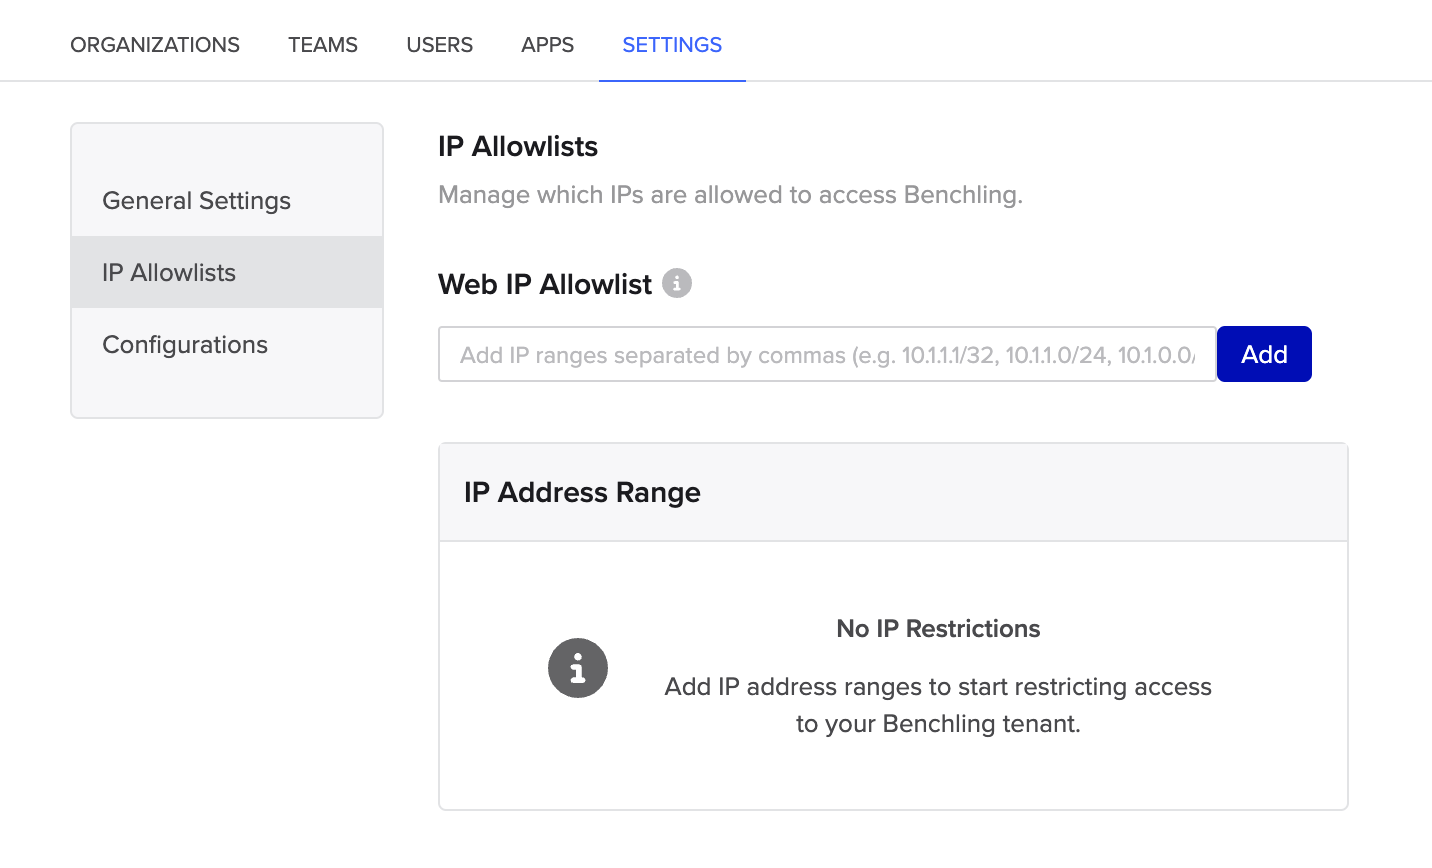This screenshot has height=868, width=1432.
Task: Click the Settings tab underline indicator
Action: click(671, 78)
